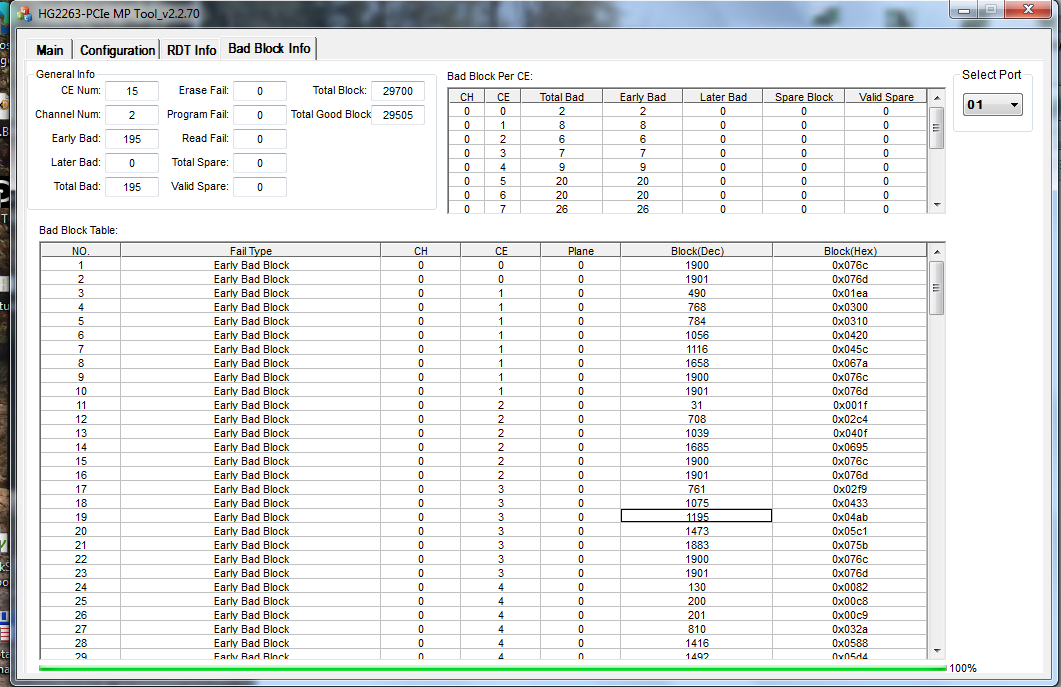This screenshot has width=1061, height=687.
Task: Click hex value 0x0300
Action: [850, 307]
